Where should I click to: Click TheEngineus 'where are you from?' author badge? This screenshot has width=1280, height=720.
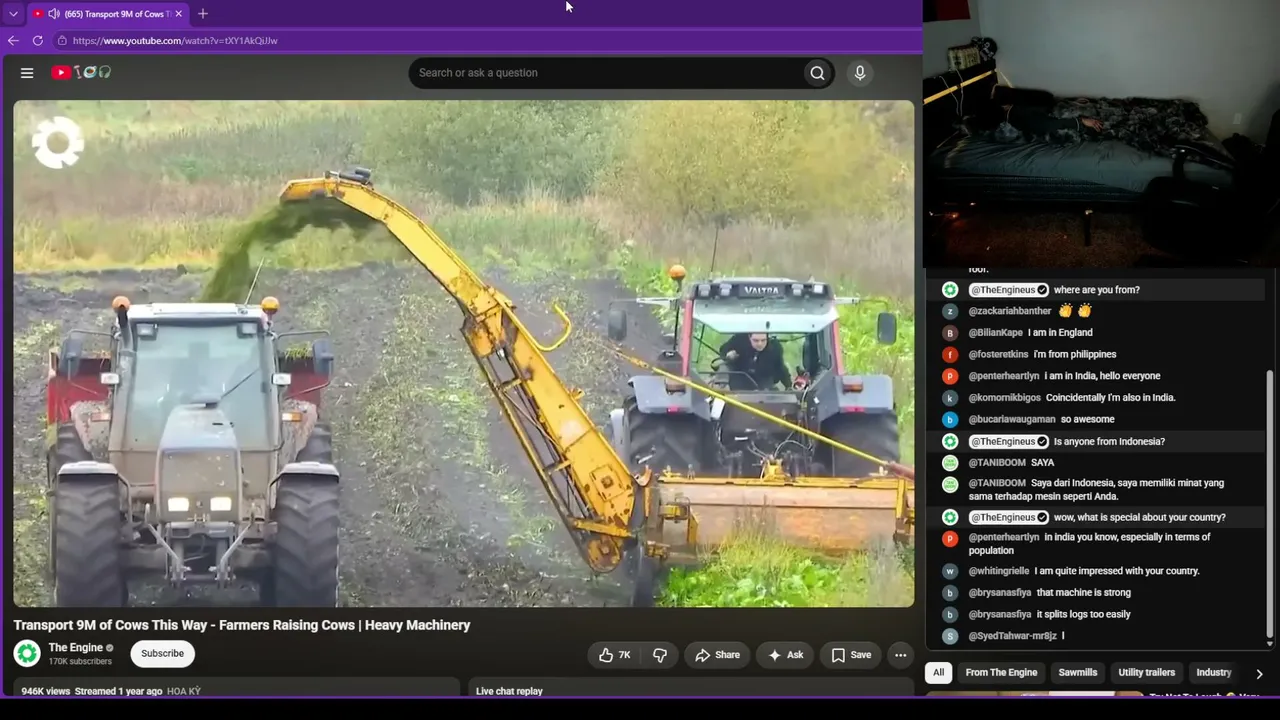tap(1009, 290)
